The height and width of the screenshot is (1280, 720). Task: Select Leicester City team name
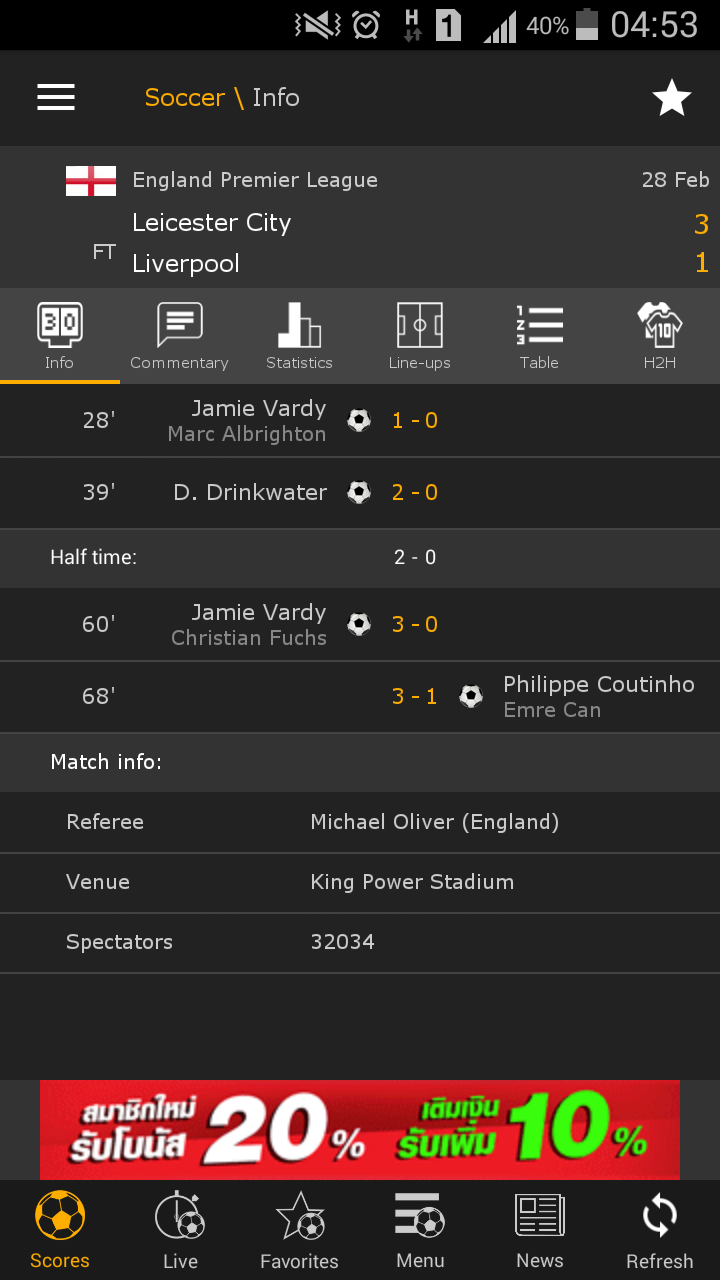[212, 223]
